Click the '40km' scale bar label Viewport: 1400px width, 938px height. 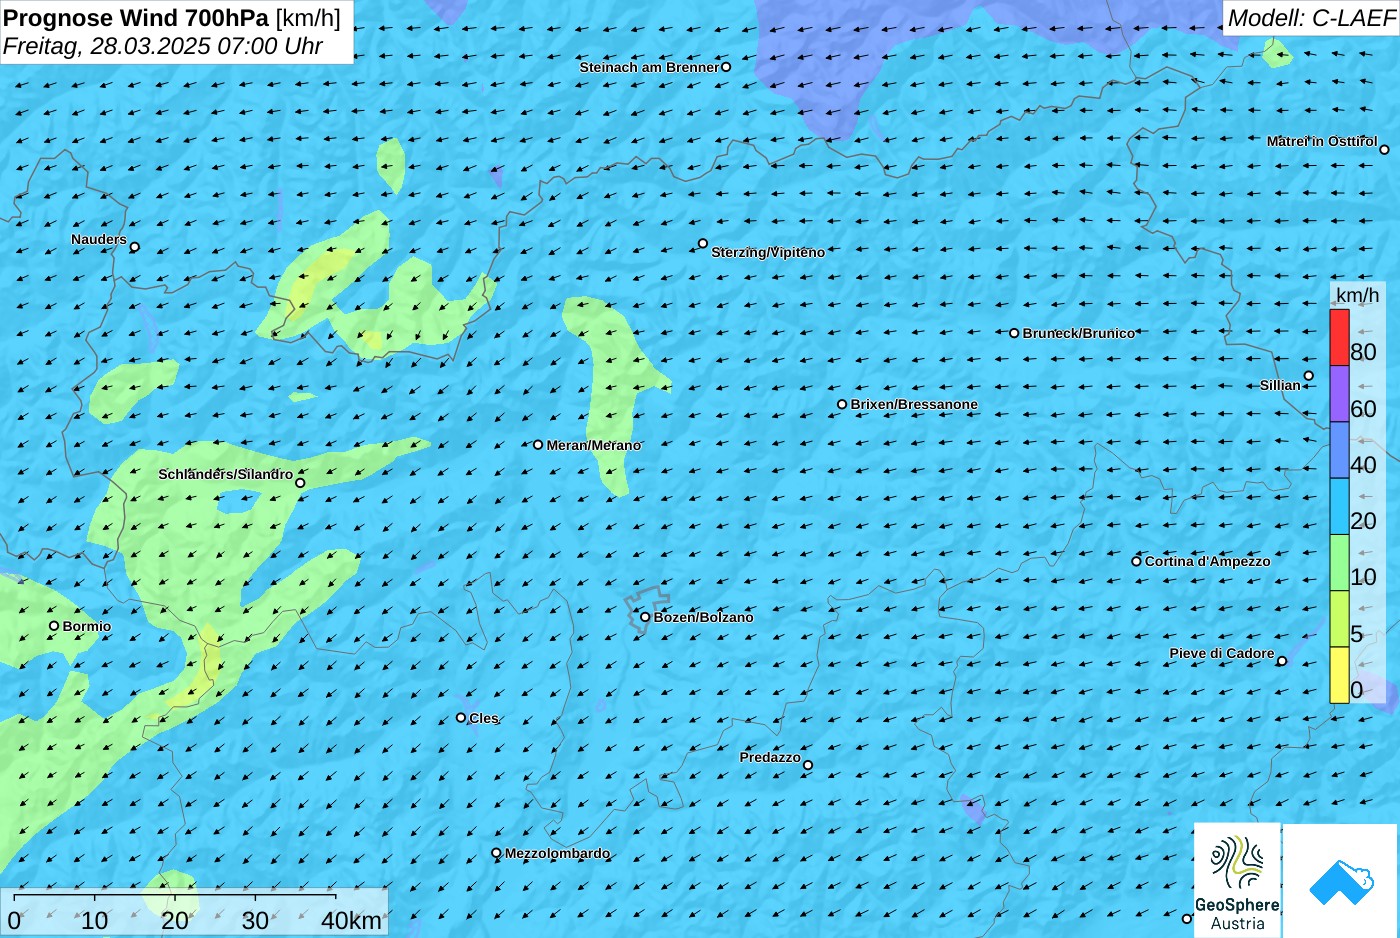(x=351, y=921)
